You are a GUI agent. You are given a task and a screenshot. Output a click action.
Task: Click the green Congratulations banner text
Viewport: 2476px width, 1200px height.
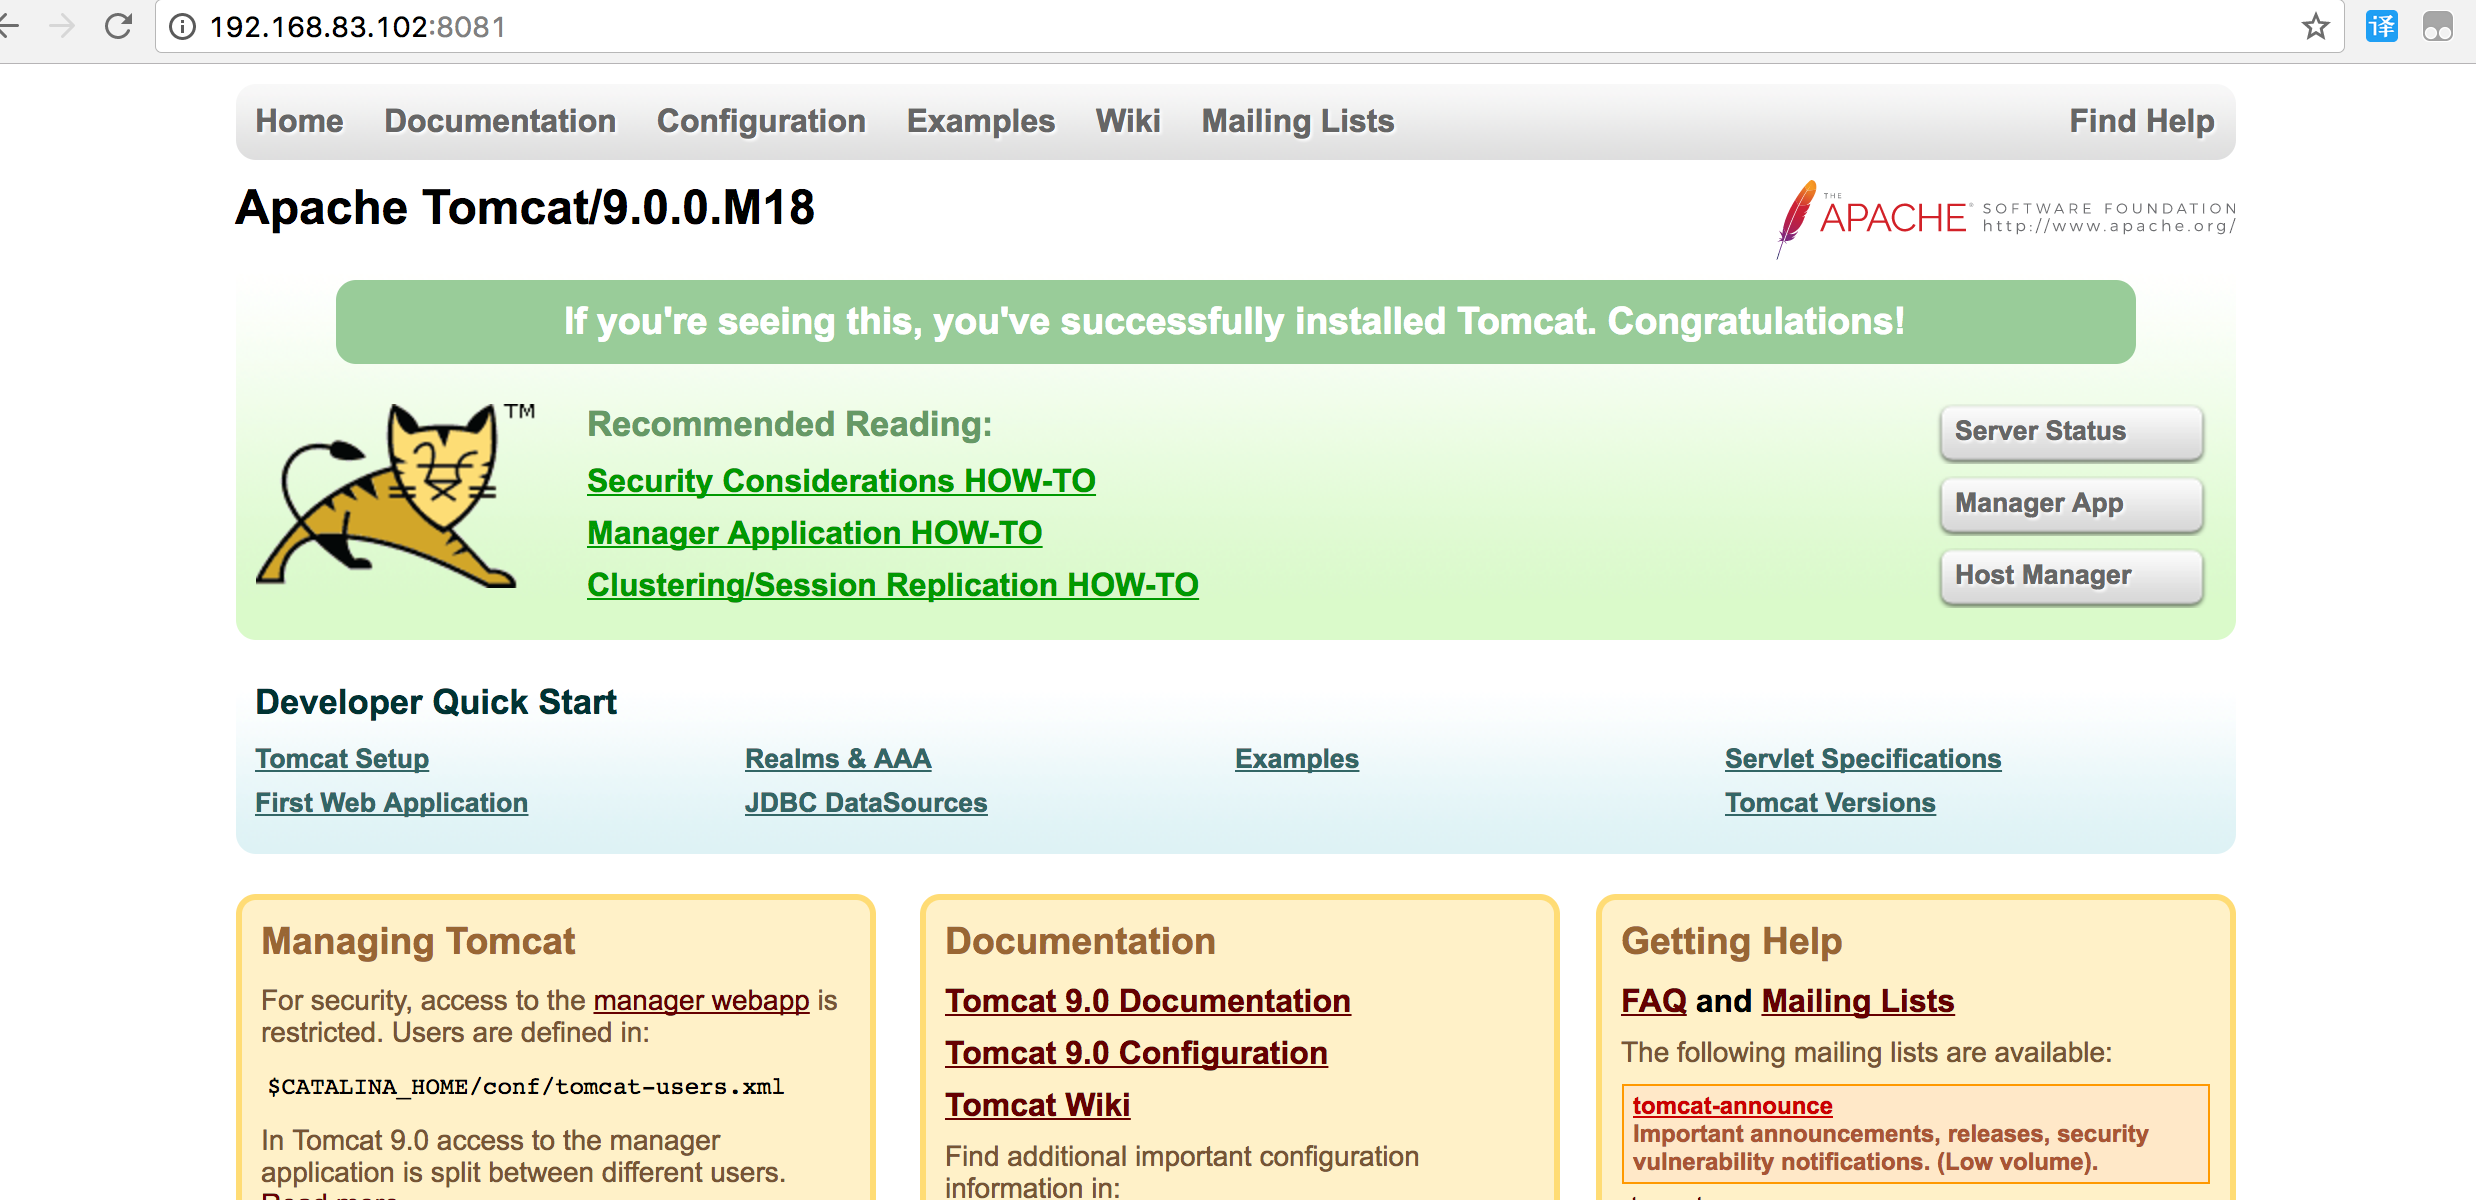[x=1235, y=322]
